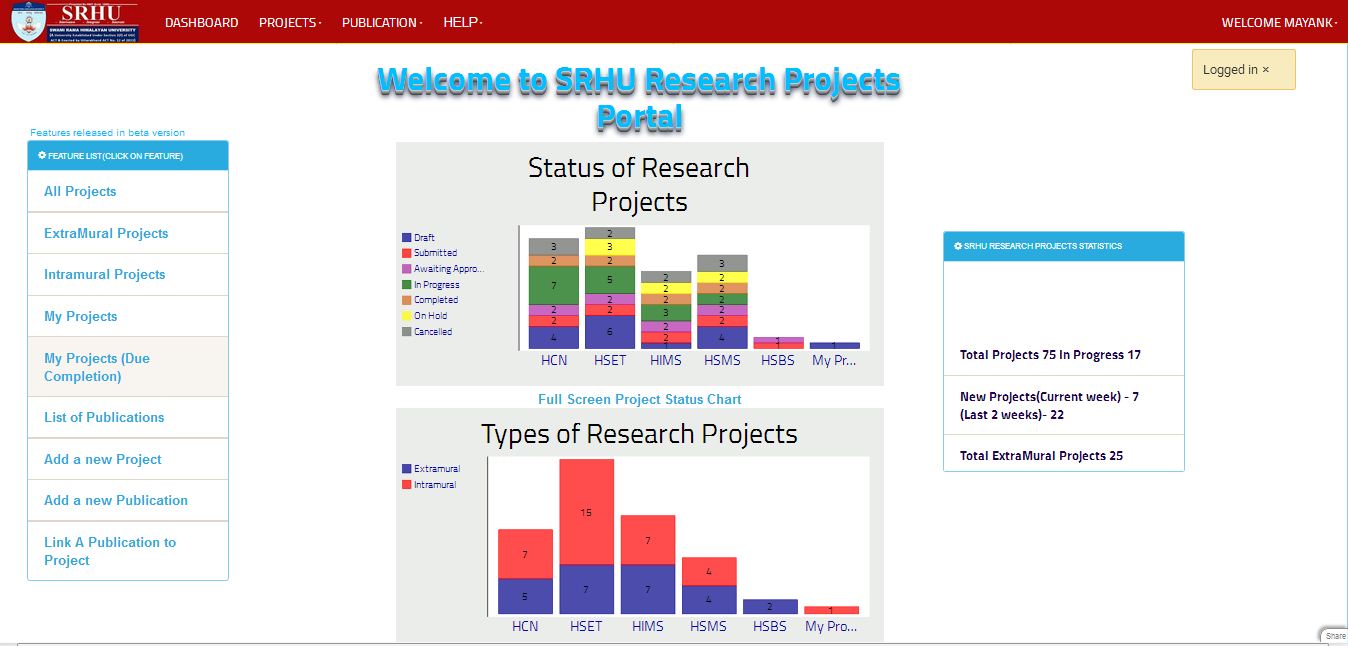Click the On Hold legend swatch
Screen dimensions: 1348x646
pos(406,316)
